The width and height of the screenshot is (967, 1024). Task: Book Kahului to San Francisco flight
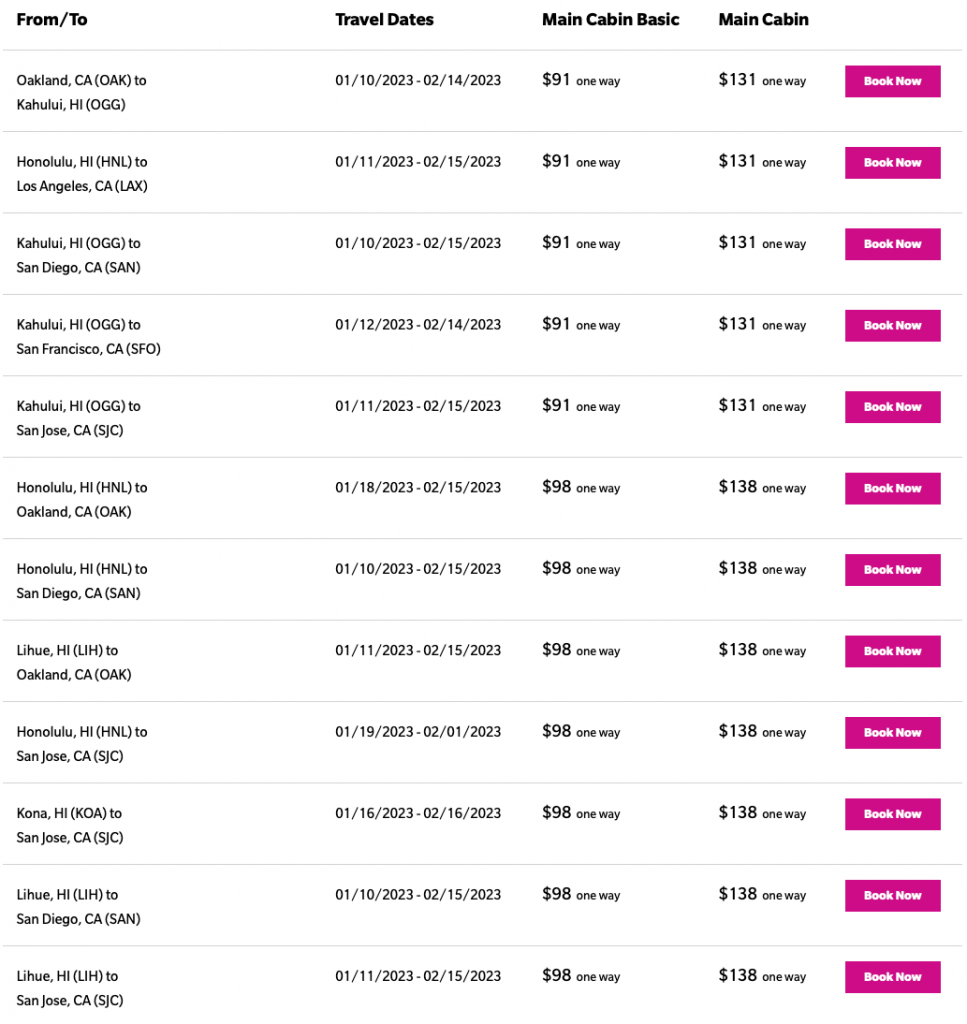[892, 325]
